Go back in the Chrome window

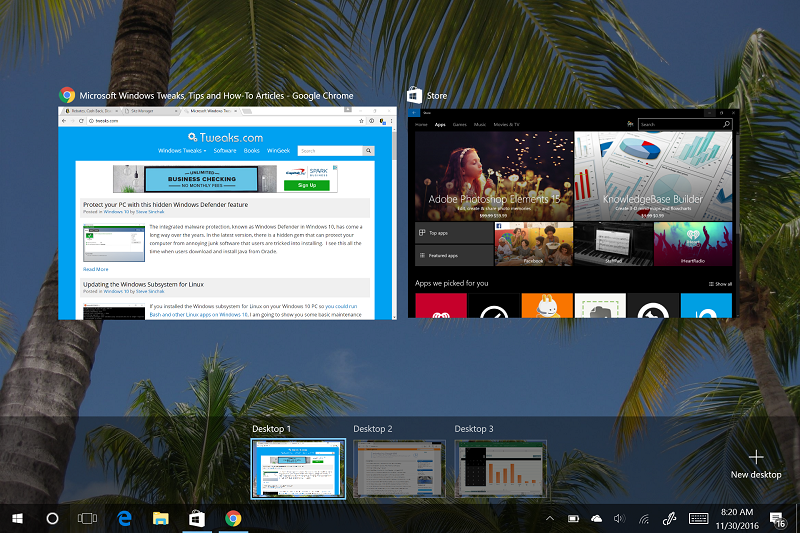64,121
